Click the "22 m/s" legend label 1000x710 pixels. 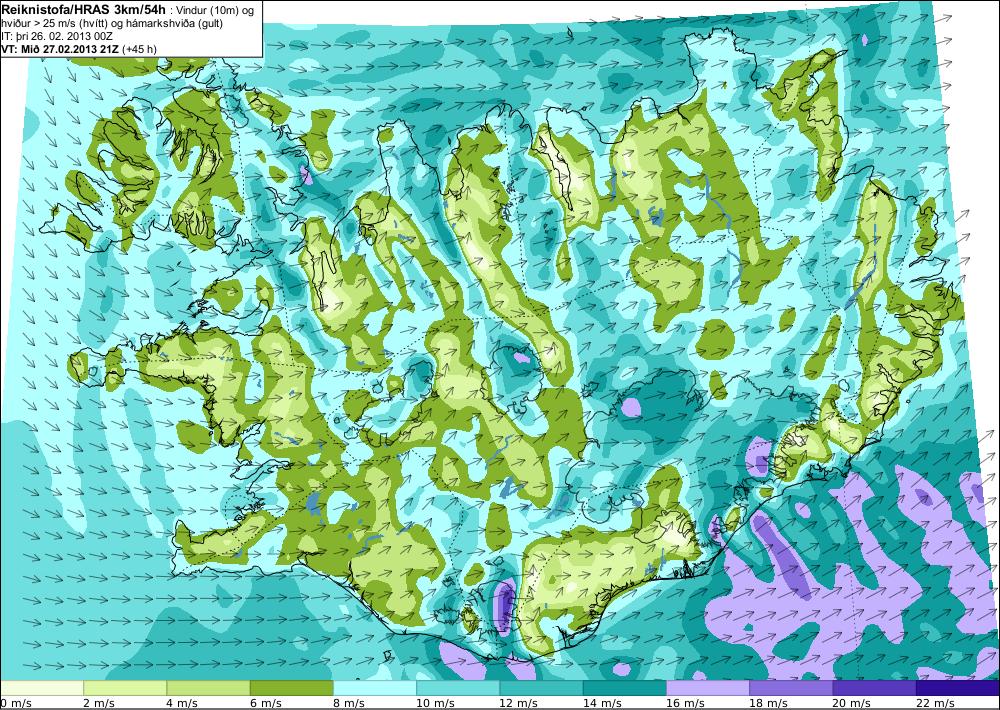coord(935,703)
